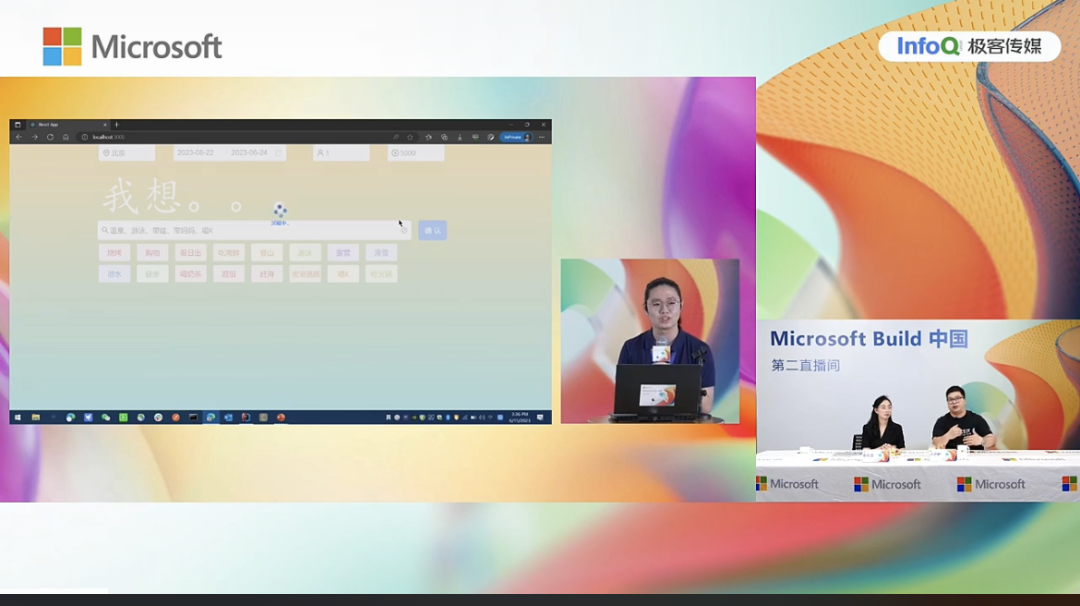
Task: Open the Windows Start menu
Action: [x=17, y=417]
